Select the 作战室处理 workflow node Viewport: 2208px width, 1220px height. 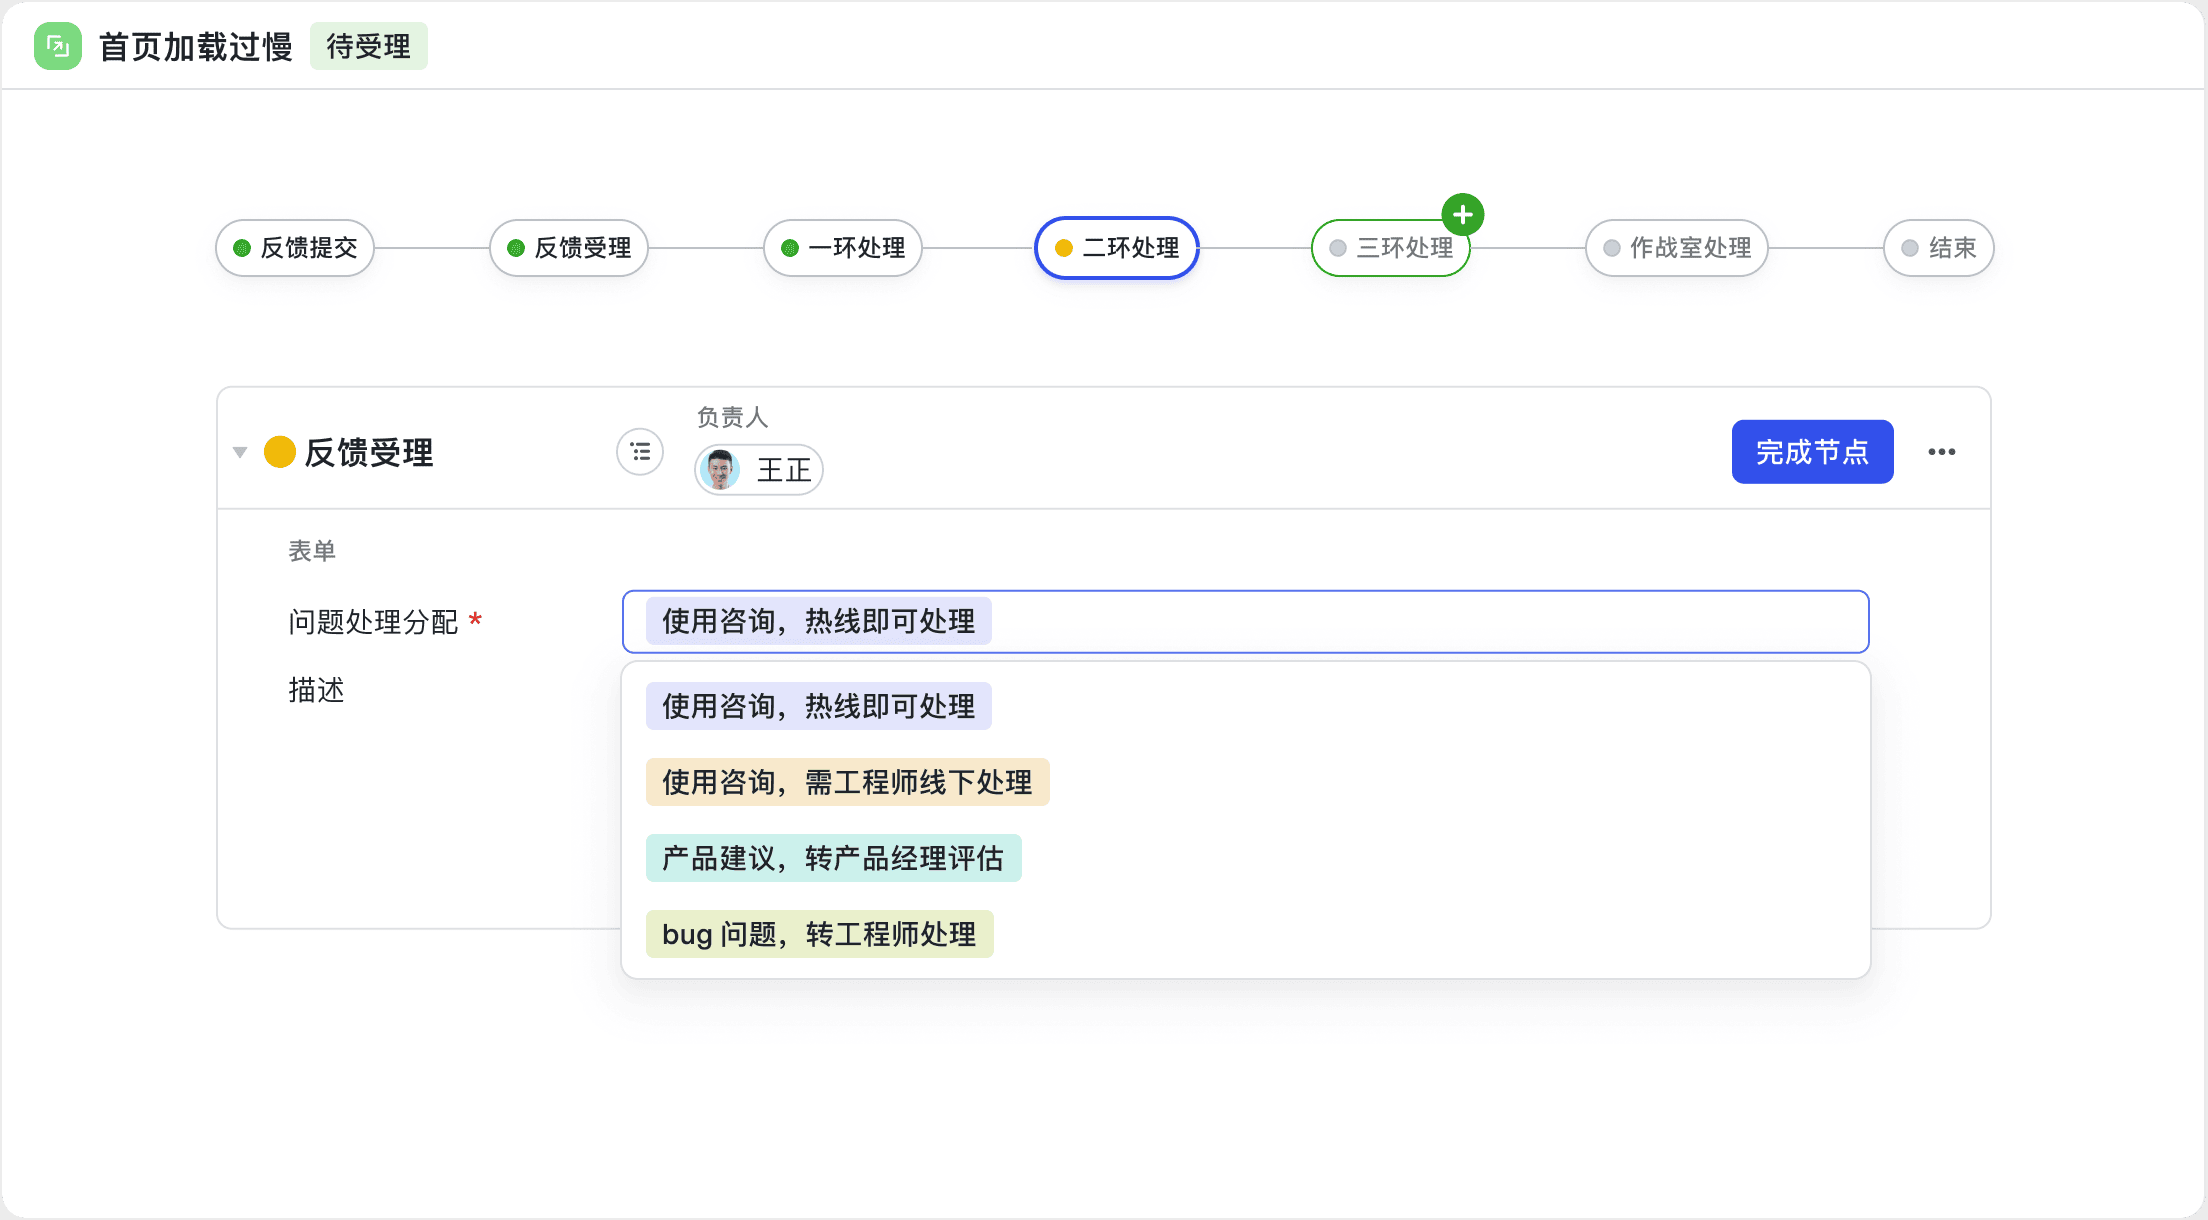coord(1676,248)
